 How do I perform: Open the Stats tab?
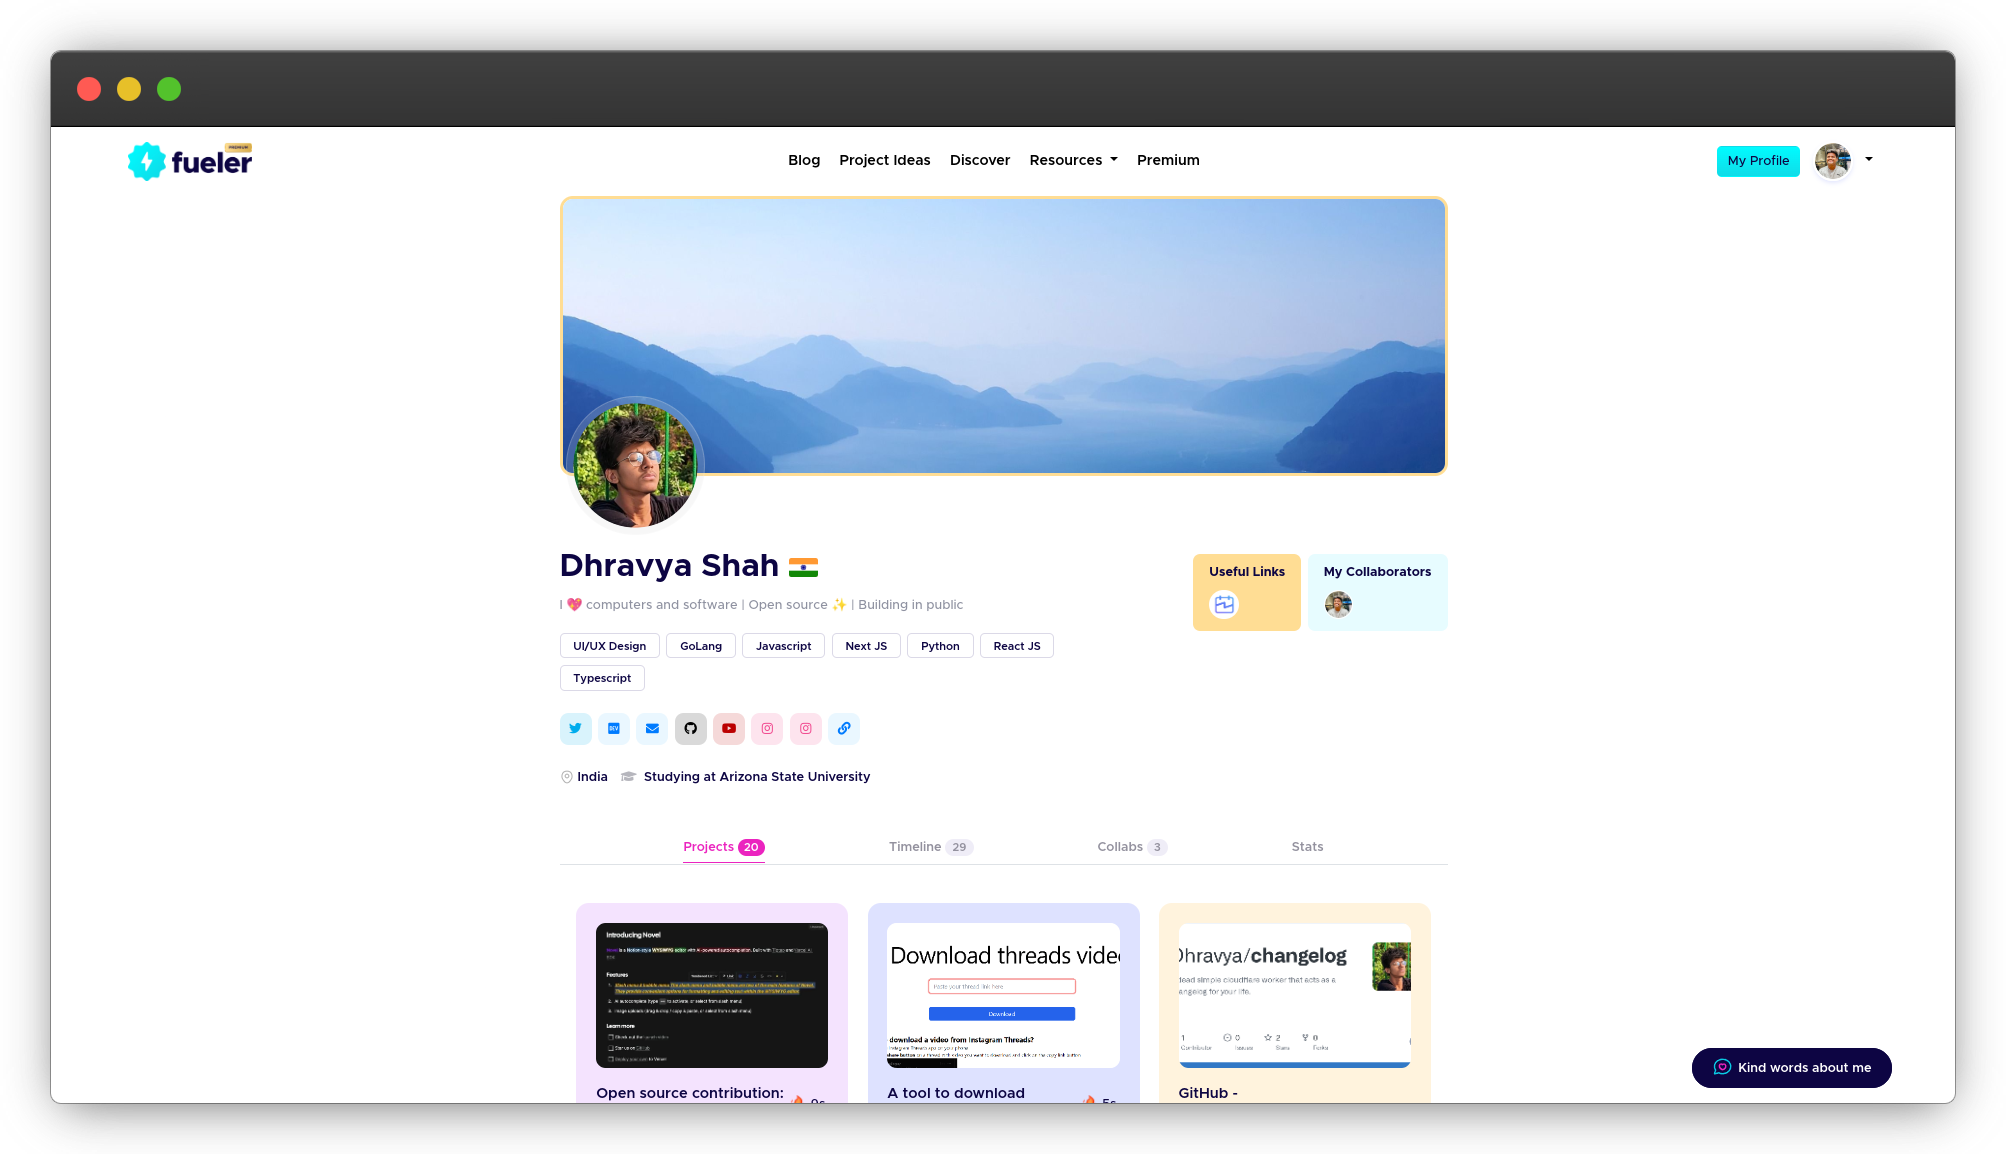tap(1307, 847)
